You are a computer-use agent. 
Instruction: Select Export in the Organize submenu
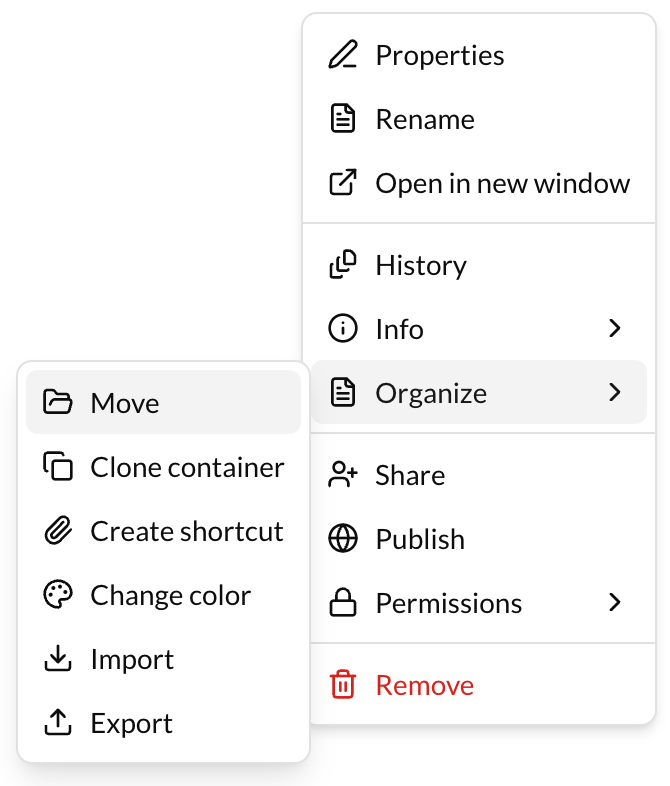(x=163, y=722)
